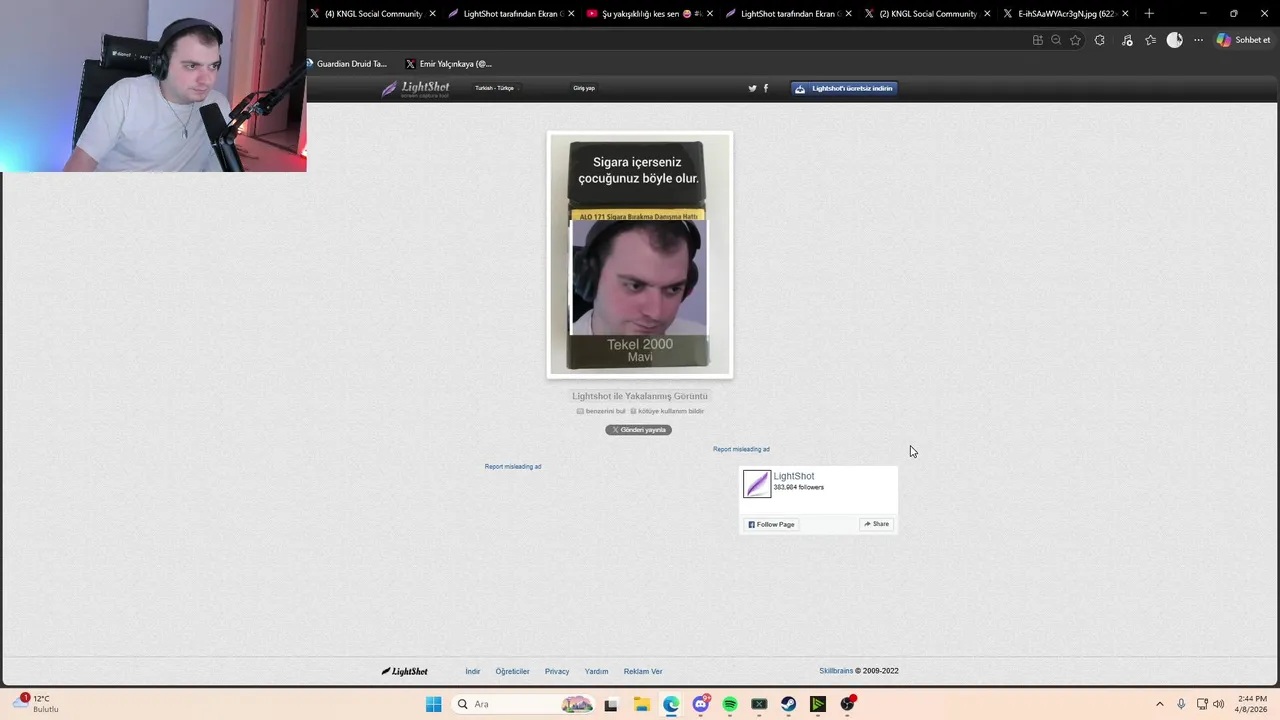Open the LightShot logo in header
This screenshot has height=720, width=1280.
click(x=416, y=88)
